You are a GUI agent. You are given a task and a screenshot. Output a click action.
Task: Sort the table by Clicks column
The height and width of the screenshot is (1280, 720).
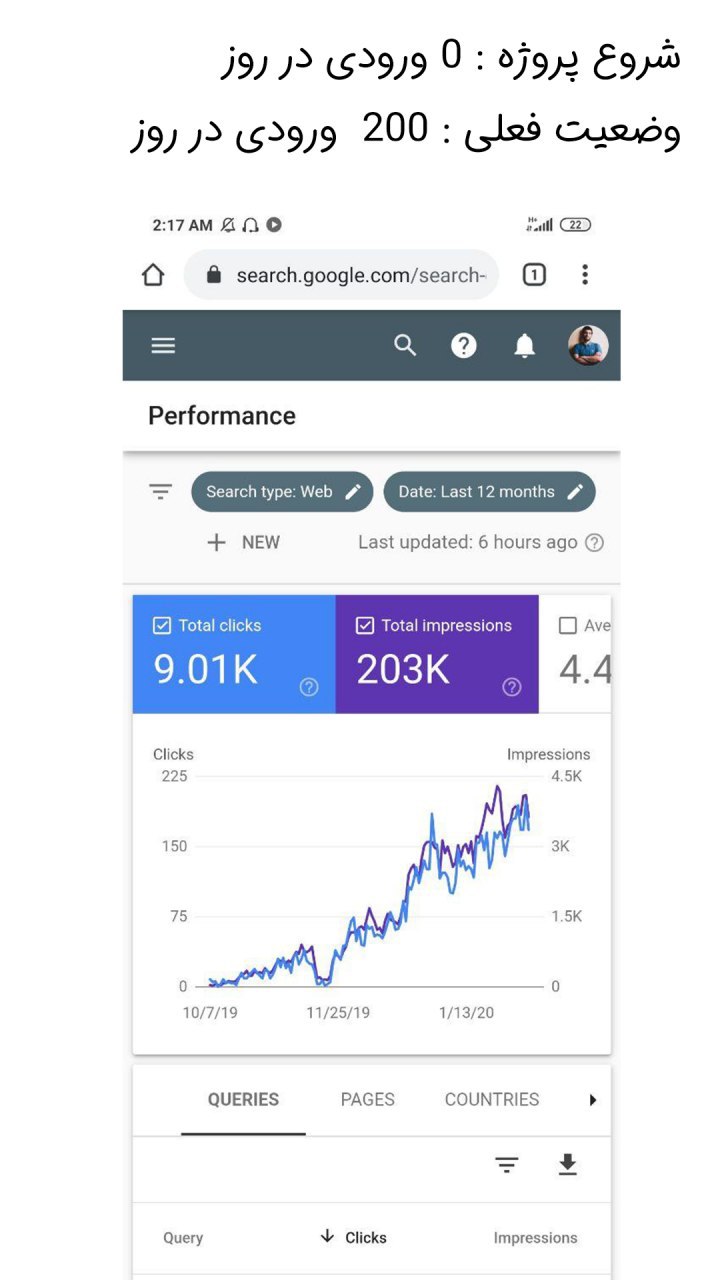[x=353, y=1237]
